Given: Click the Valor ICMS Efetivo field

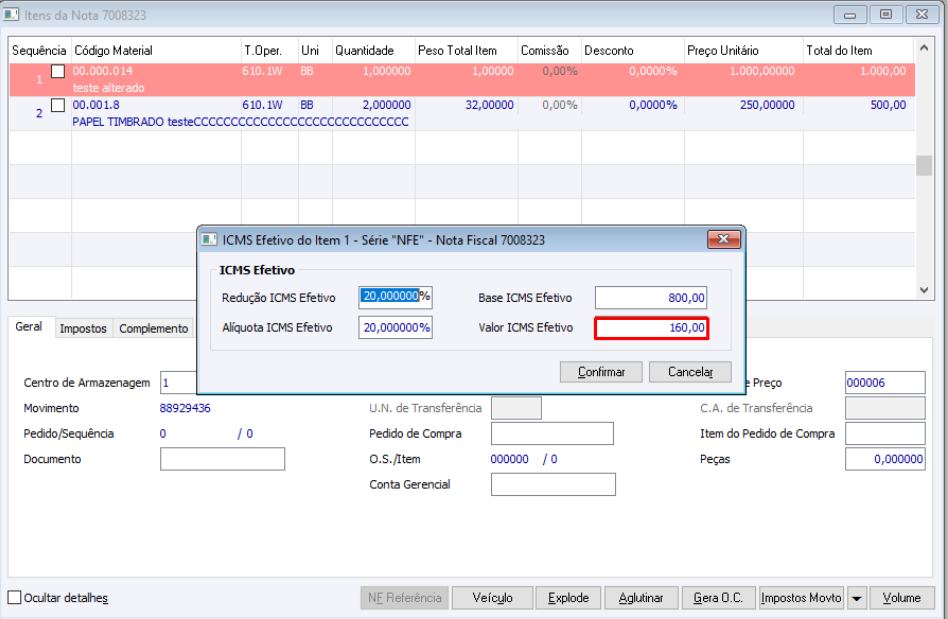Looking at the screenshot, I should [651, 328].
